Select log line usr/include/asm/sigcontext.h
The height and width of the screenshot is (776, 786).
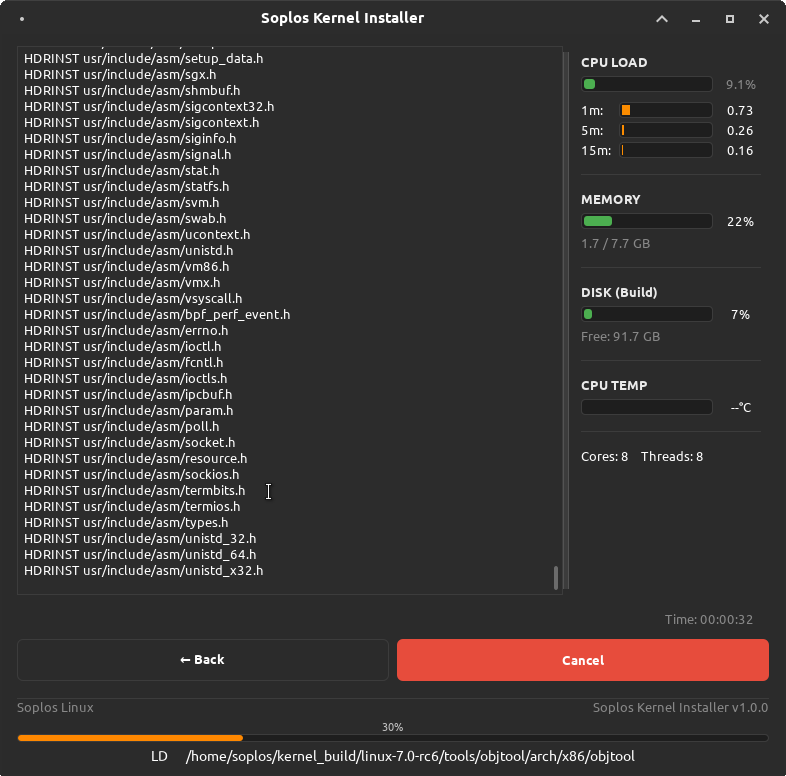141,123
